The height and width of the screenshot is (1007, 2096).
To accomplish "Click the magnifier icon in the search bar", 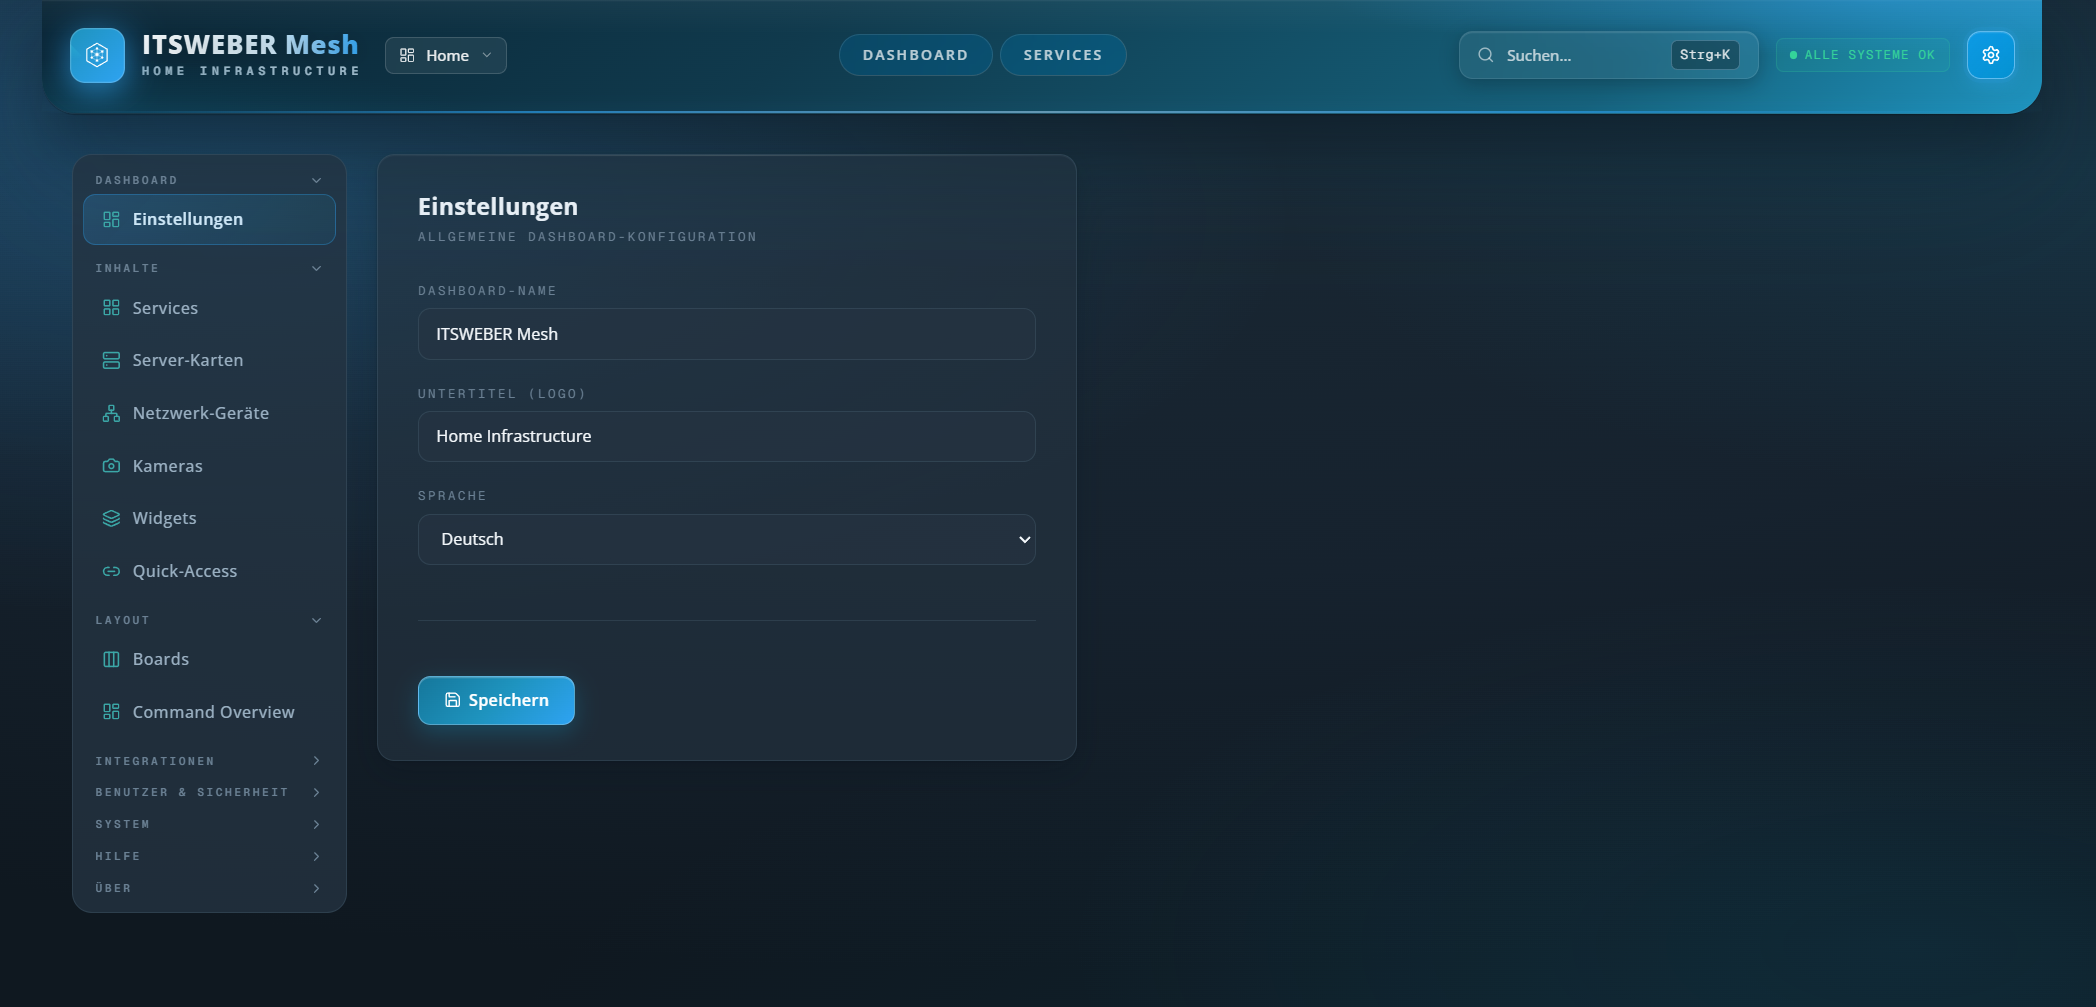I will (1485, 55).
